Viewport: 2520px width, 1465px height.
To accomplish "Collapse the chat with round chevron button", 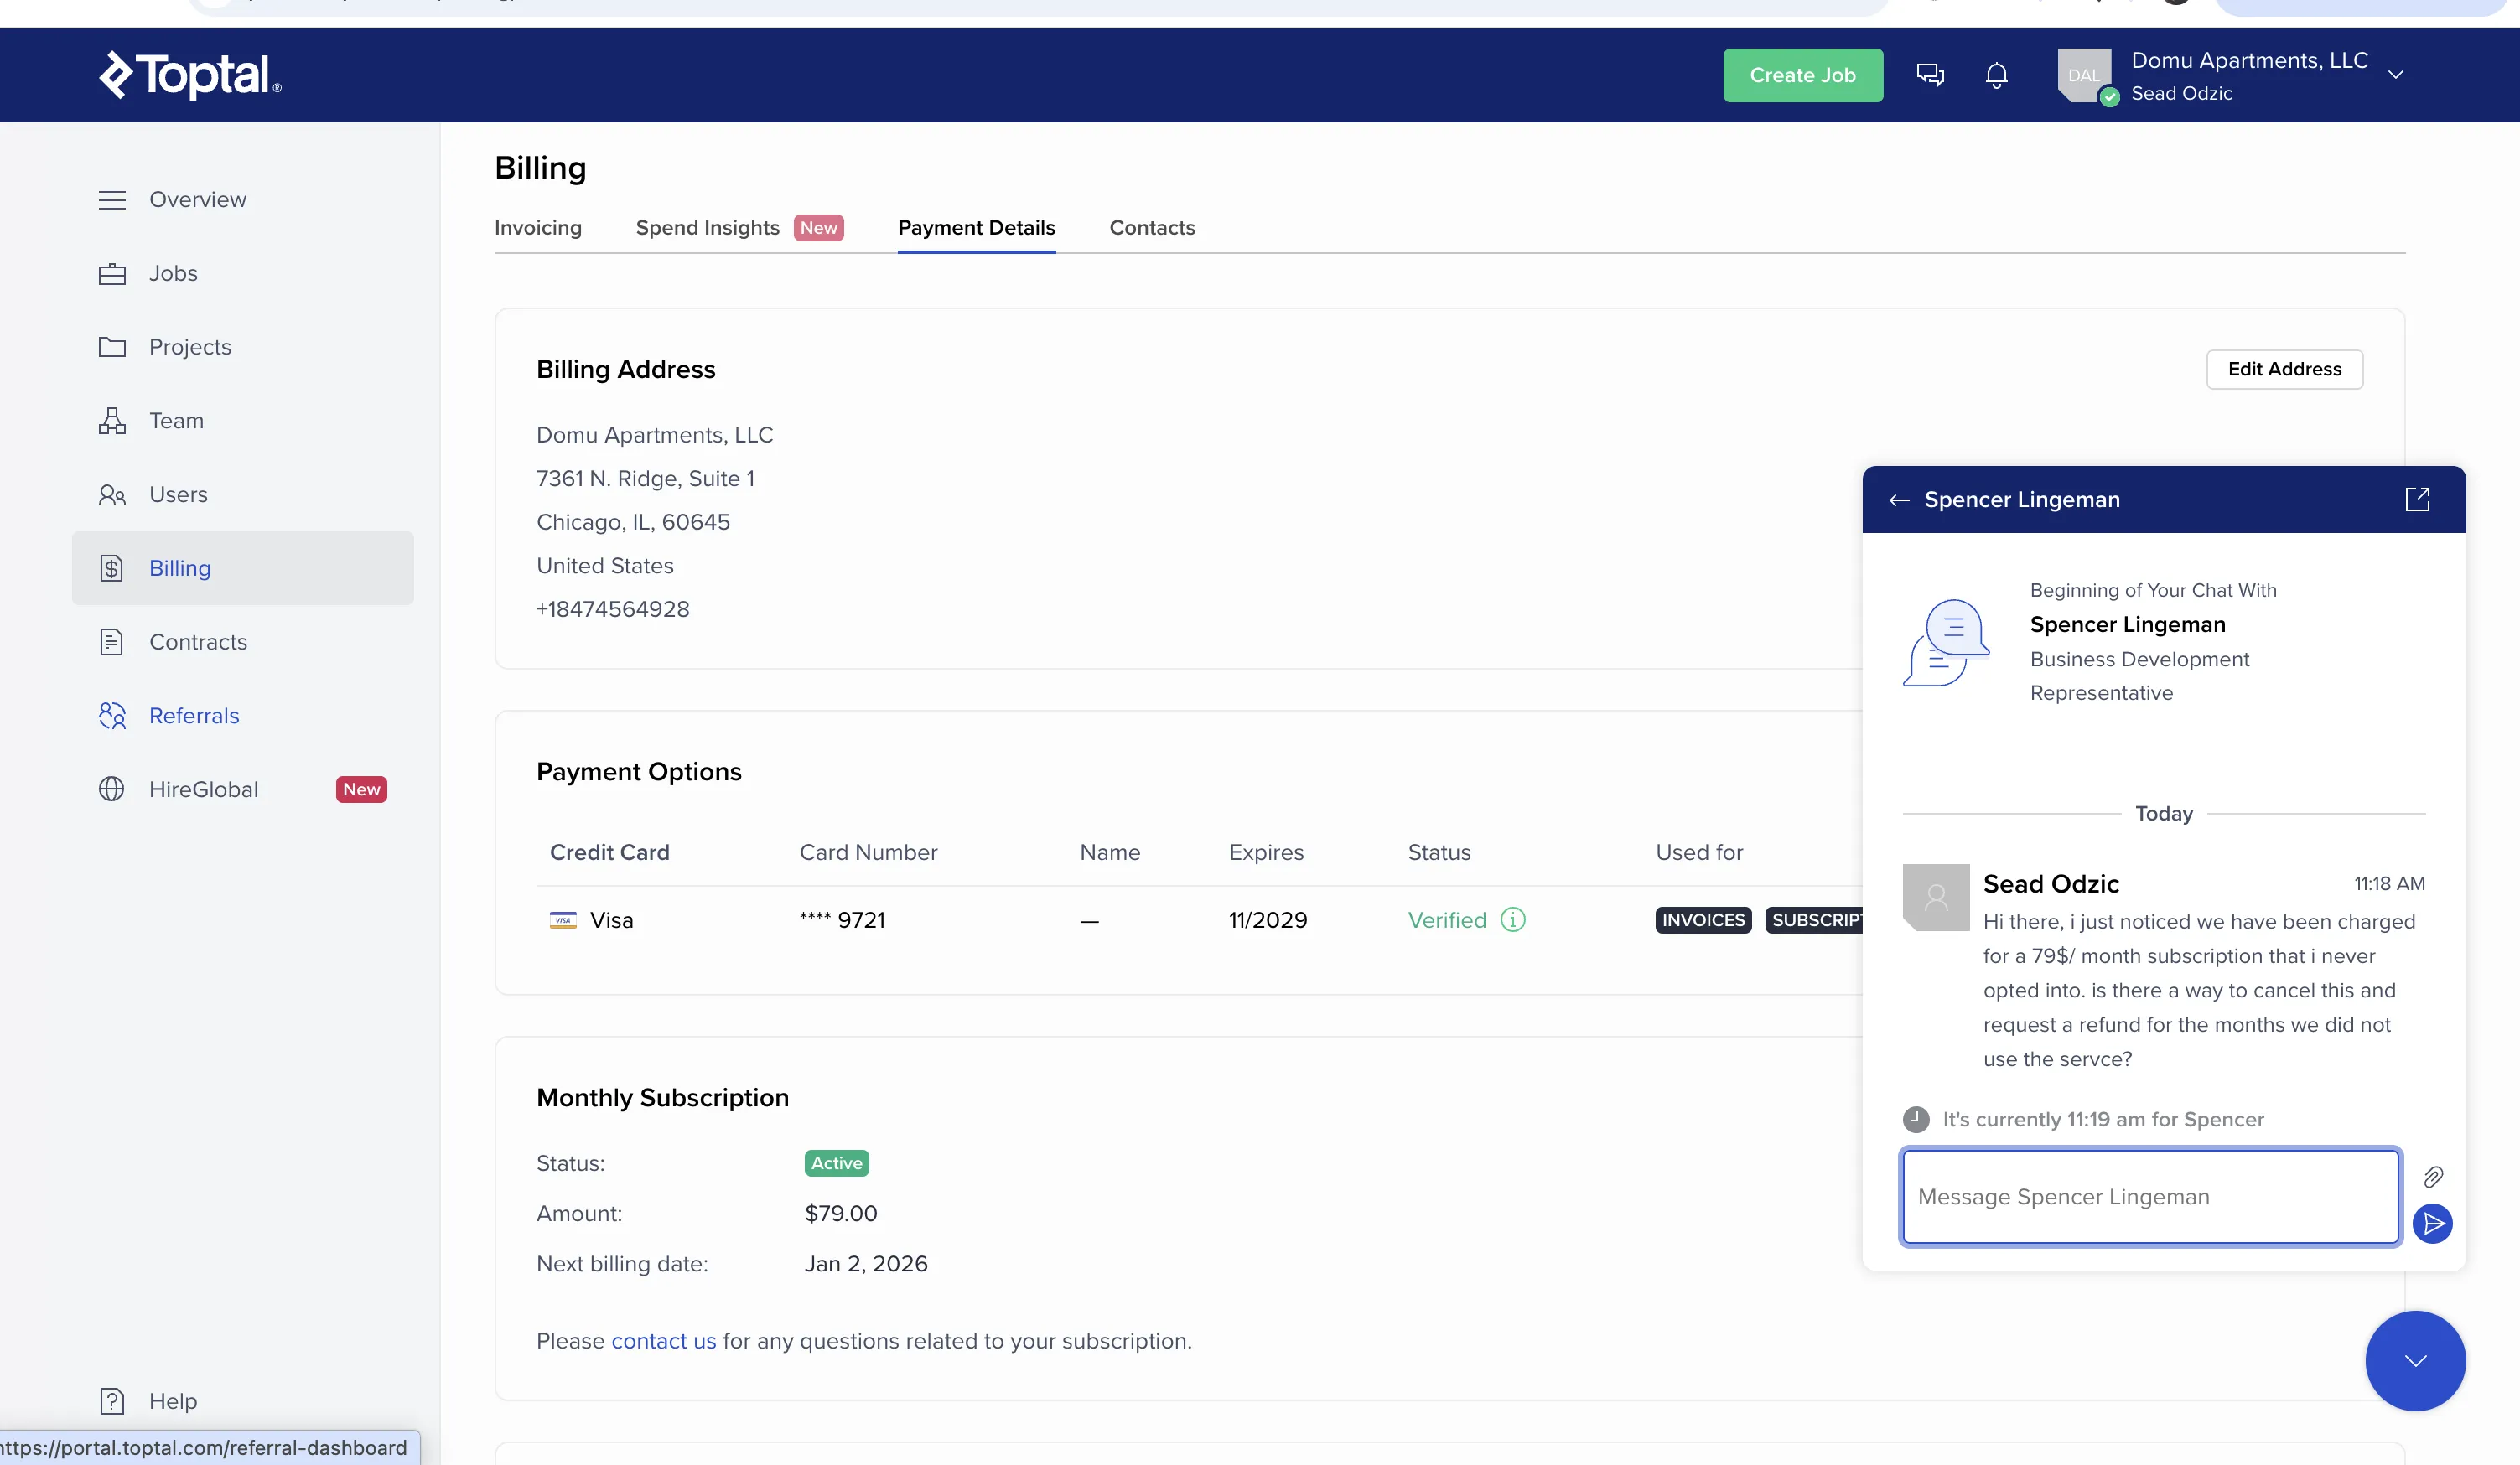I will [x=2414, y=1360].
